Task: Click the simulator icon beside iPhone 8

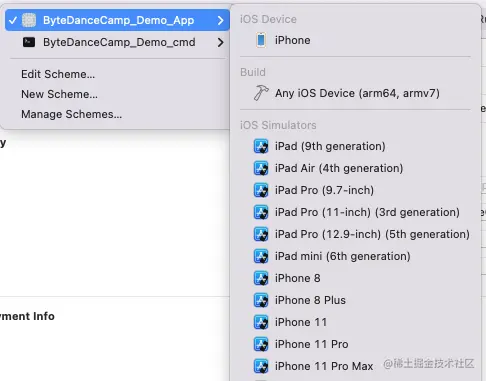Action: [x=261, y=278]
